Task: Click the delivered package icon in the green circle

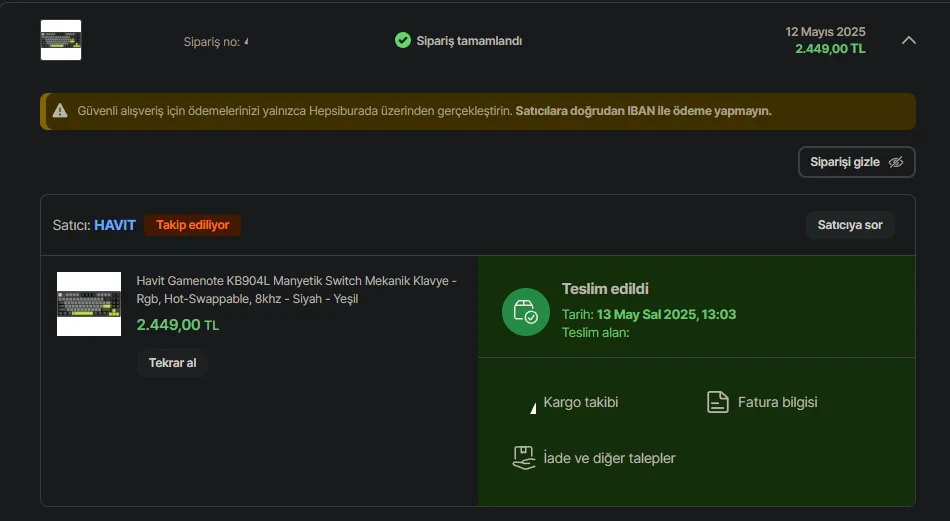Action: click(x=526, y=312)
